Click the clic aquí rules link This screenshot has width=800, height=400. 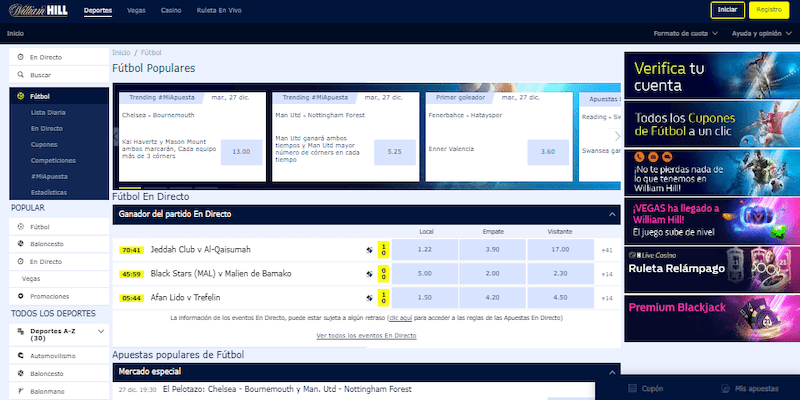[x=401, y=318]
